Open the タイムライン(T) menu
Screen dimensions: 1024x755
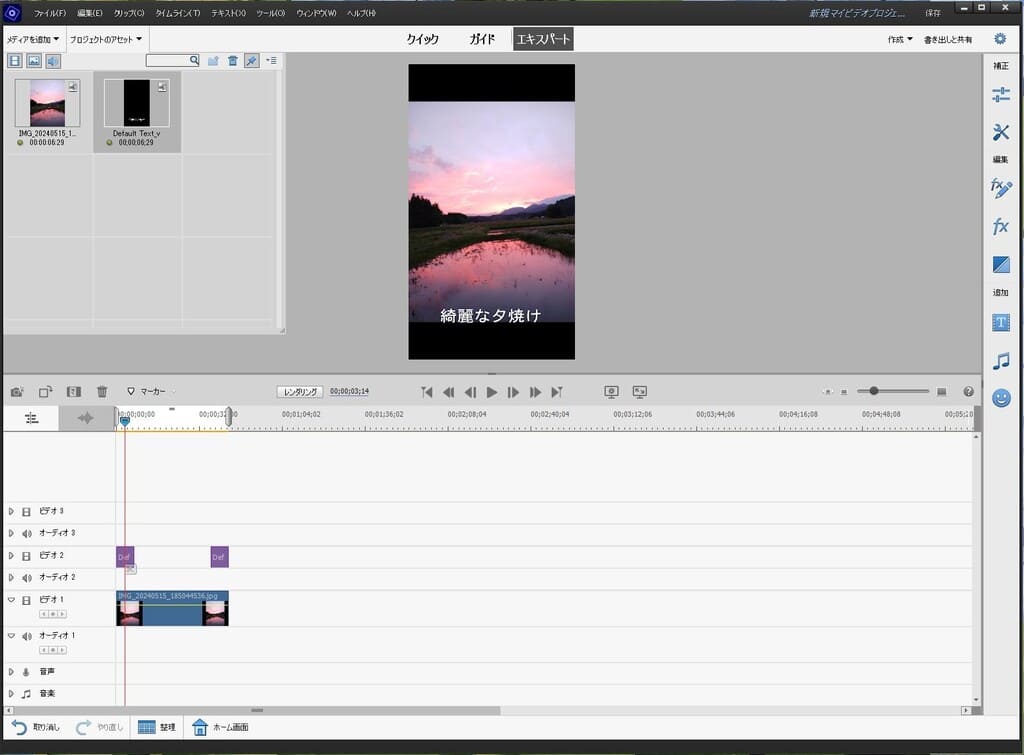click(177, 13)
